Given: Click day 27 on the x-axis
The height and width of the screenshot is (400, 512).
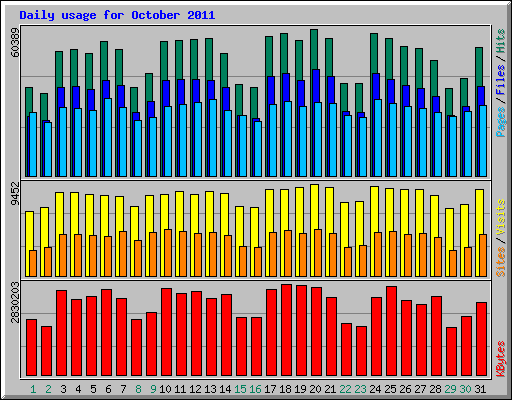Looking at the screenshot, I should [420, 389].
